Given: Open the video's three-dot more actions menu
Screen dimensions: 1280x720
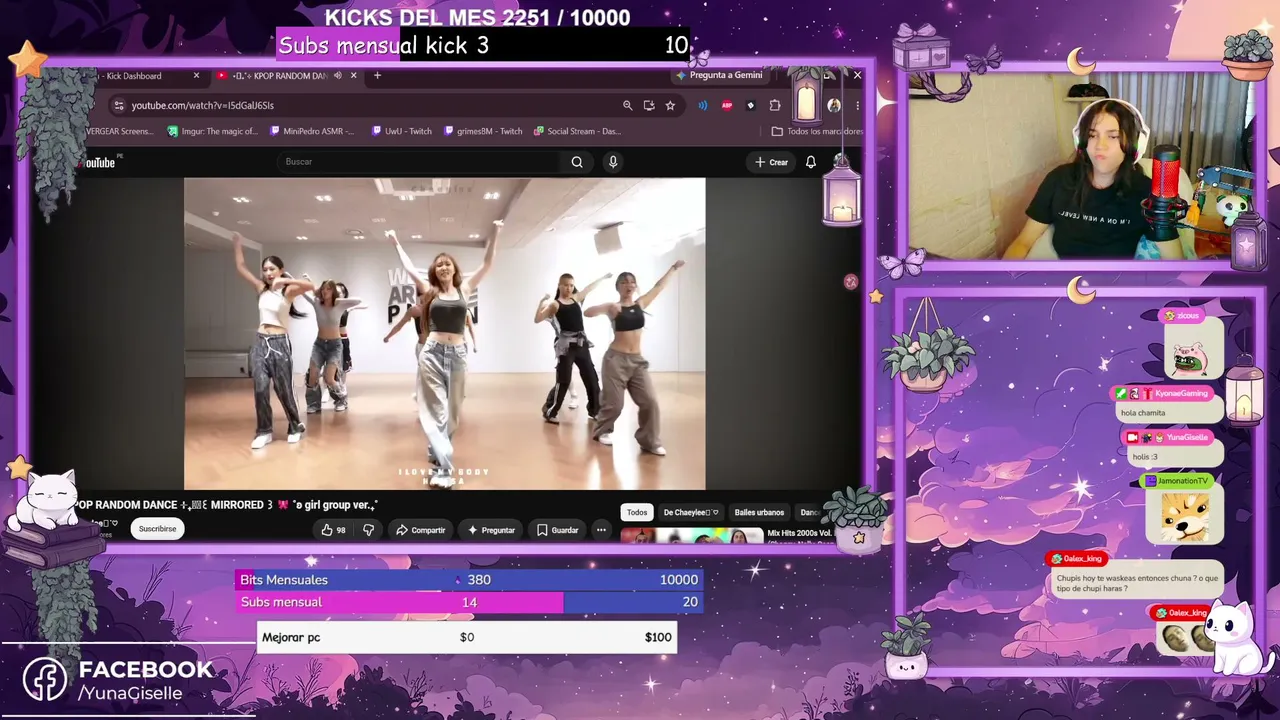Looking at the screenshot, I should pos(601,530).
